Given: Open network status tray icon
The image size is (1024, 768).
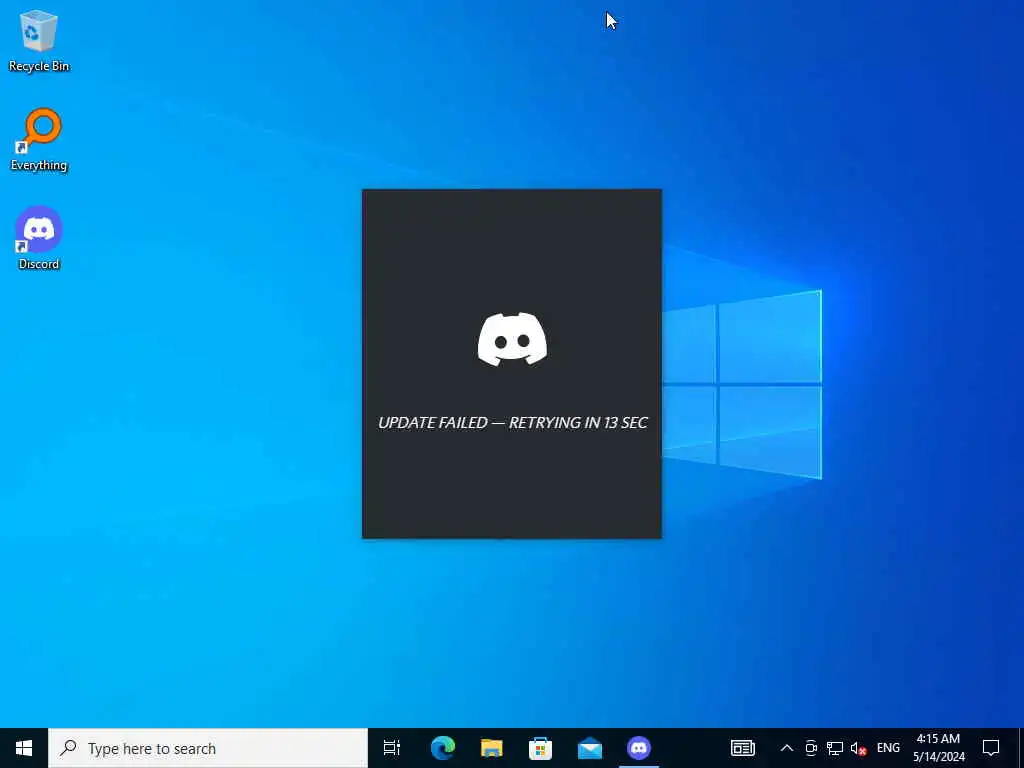Looking at the screenshot, I should 835,748.
